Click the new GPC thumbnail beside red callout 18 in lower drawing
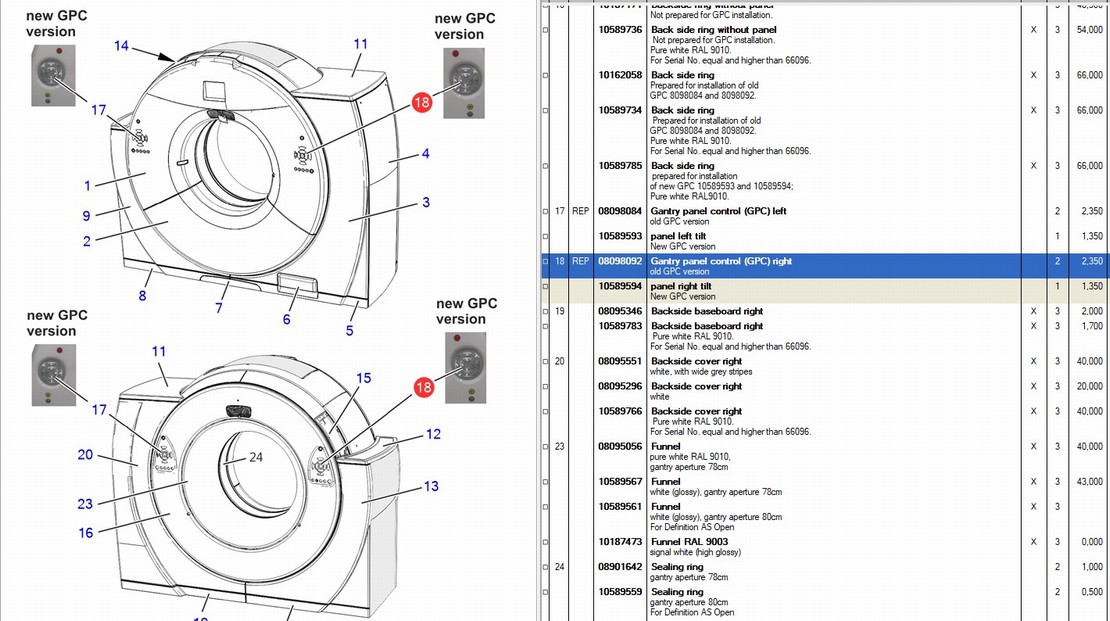The width and height of the screenshot is (1110, 621). tap(466, 368)
